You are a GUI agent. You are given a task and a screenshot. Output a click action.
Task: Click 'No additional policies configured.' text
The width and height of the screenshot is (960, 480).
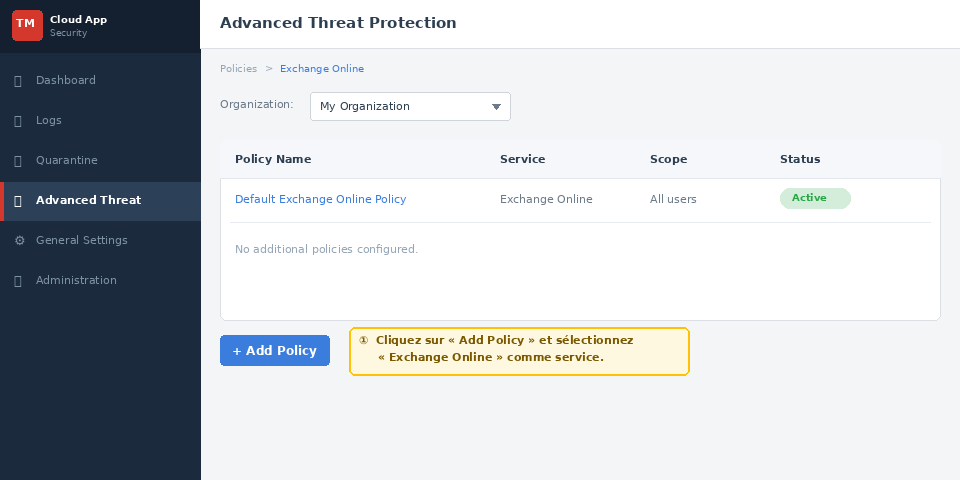point(326,249)
